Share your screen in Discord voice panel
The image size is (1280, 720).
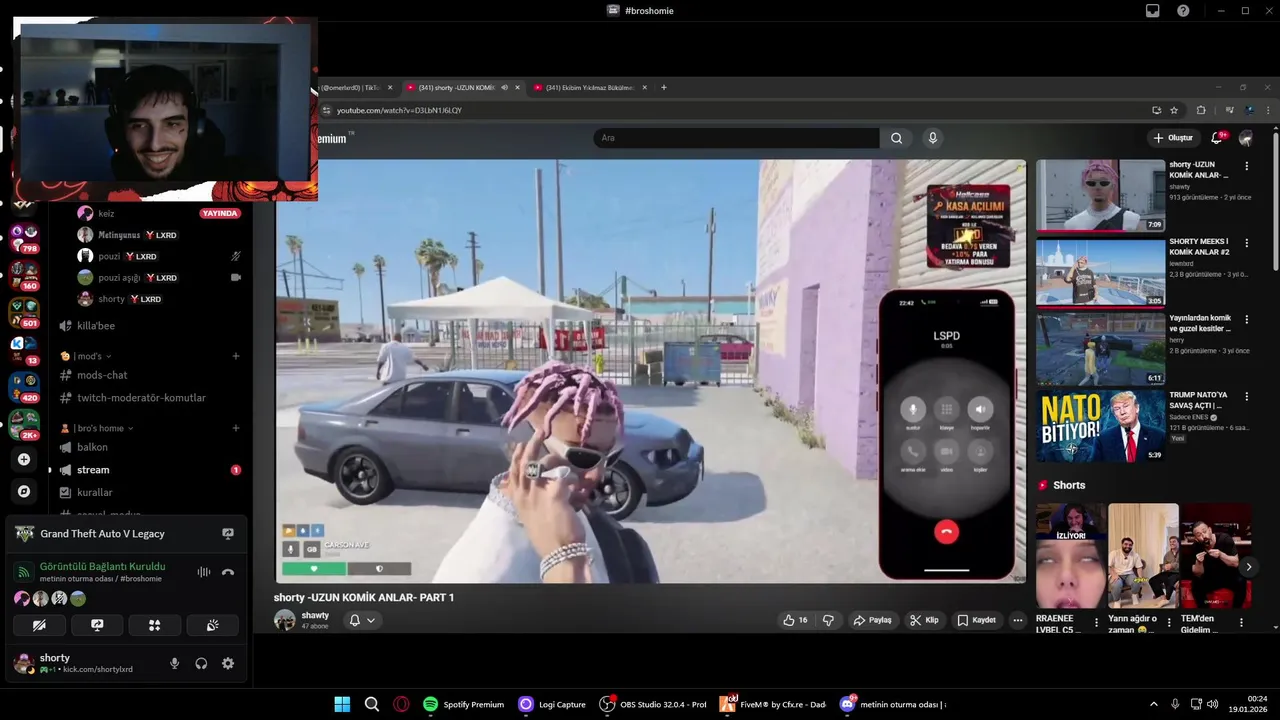tap(97, 625)
